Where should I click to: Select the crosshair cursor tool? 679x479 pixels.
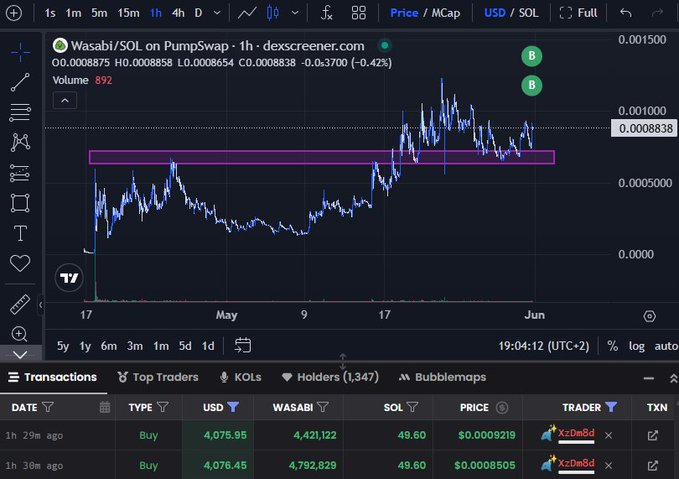tap(20, 52)
